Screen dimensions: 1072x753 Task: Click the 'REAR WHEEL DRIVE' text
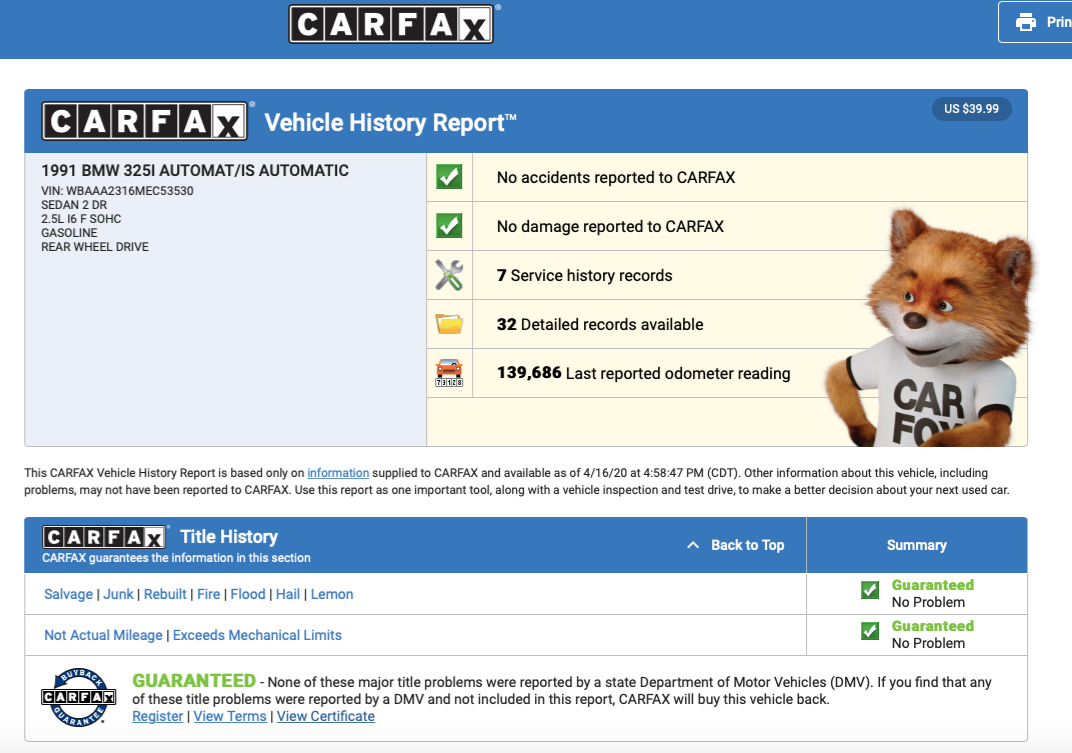[94, 247]
